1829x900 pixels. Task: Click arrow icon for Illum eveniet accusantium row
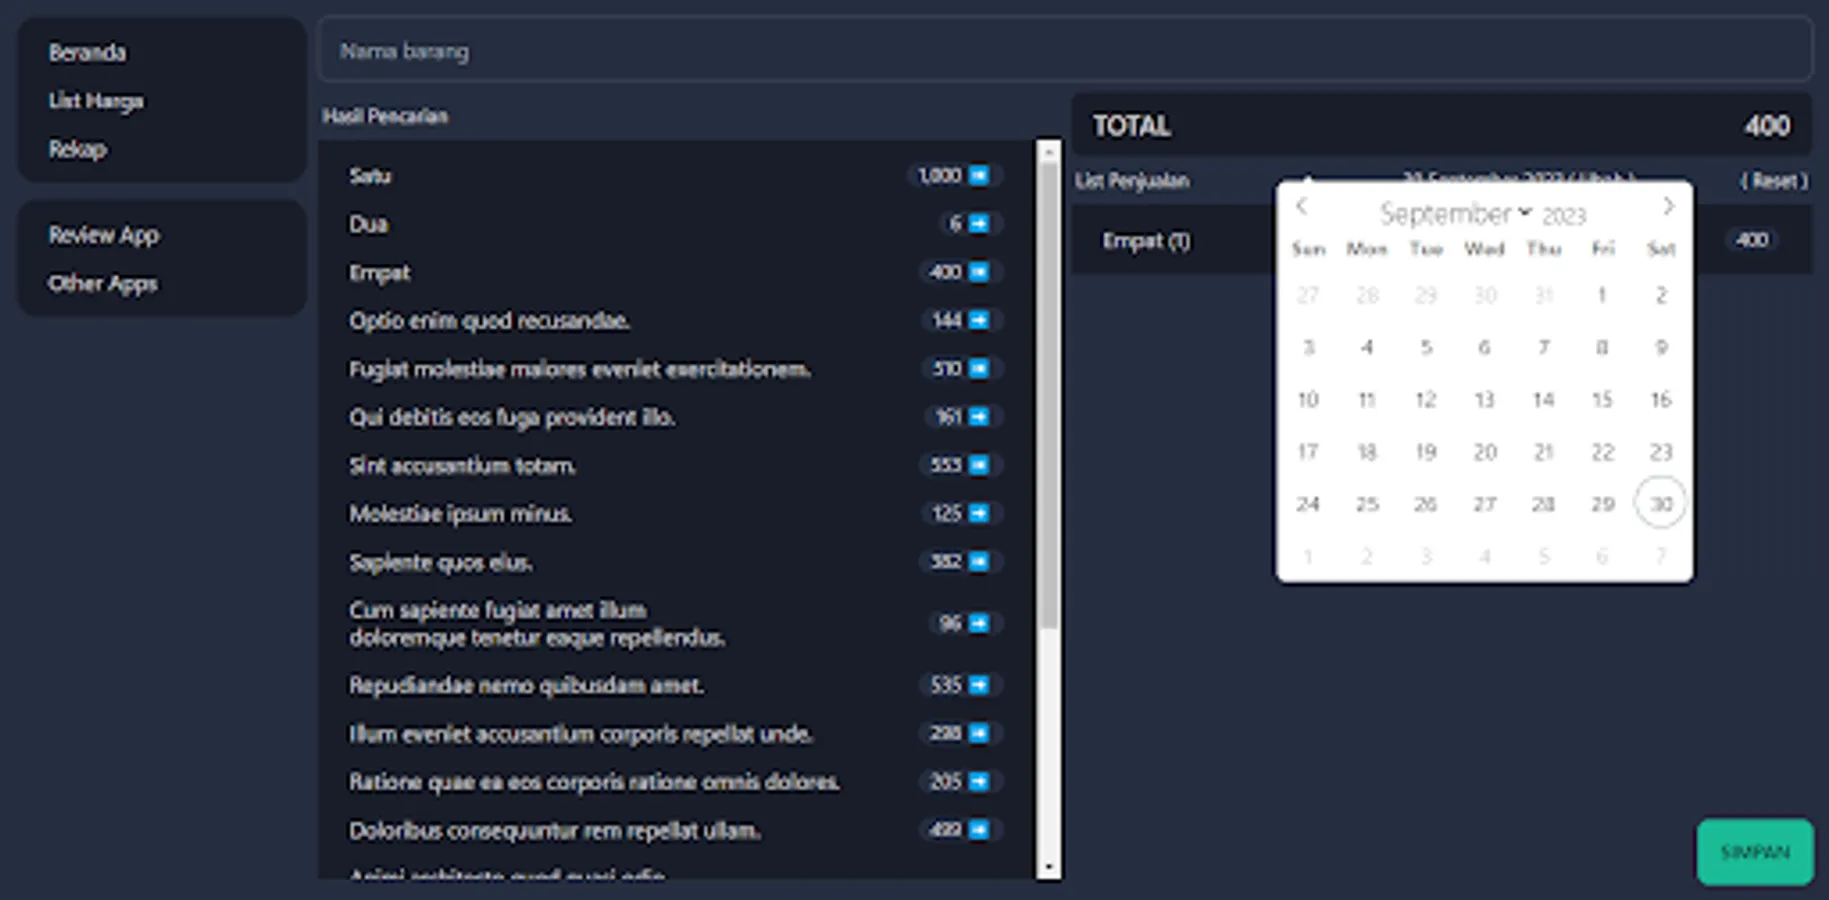click(x=979, y=734)
